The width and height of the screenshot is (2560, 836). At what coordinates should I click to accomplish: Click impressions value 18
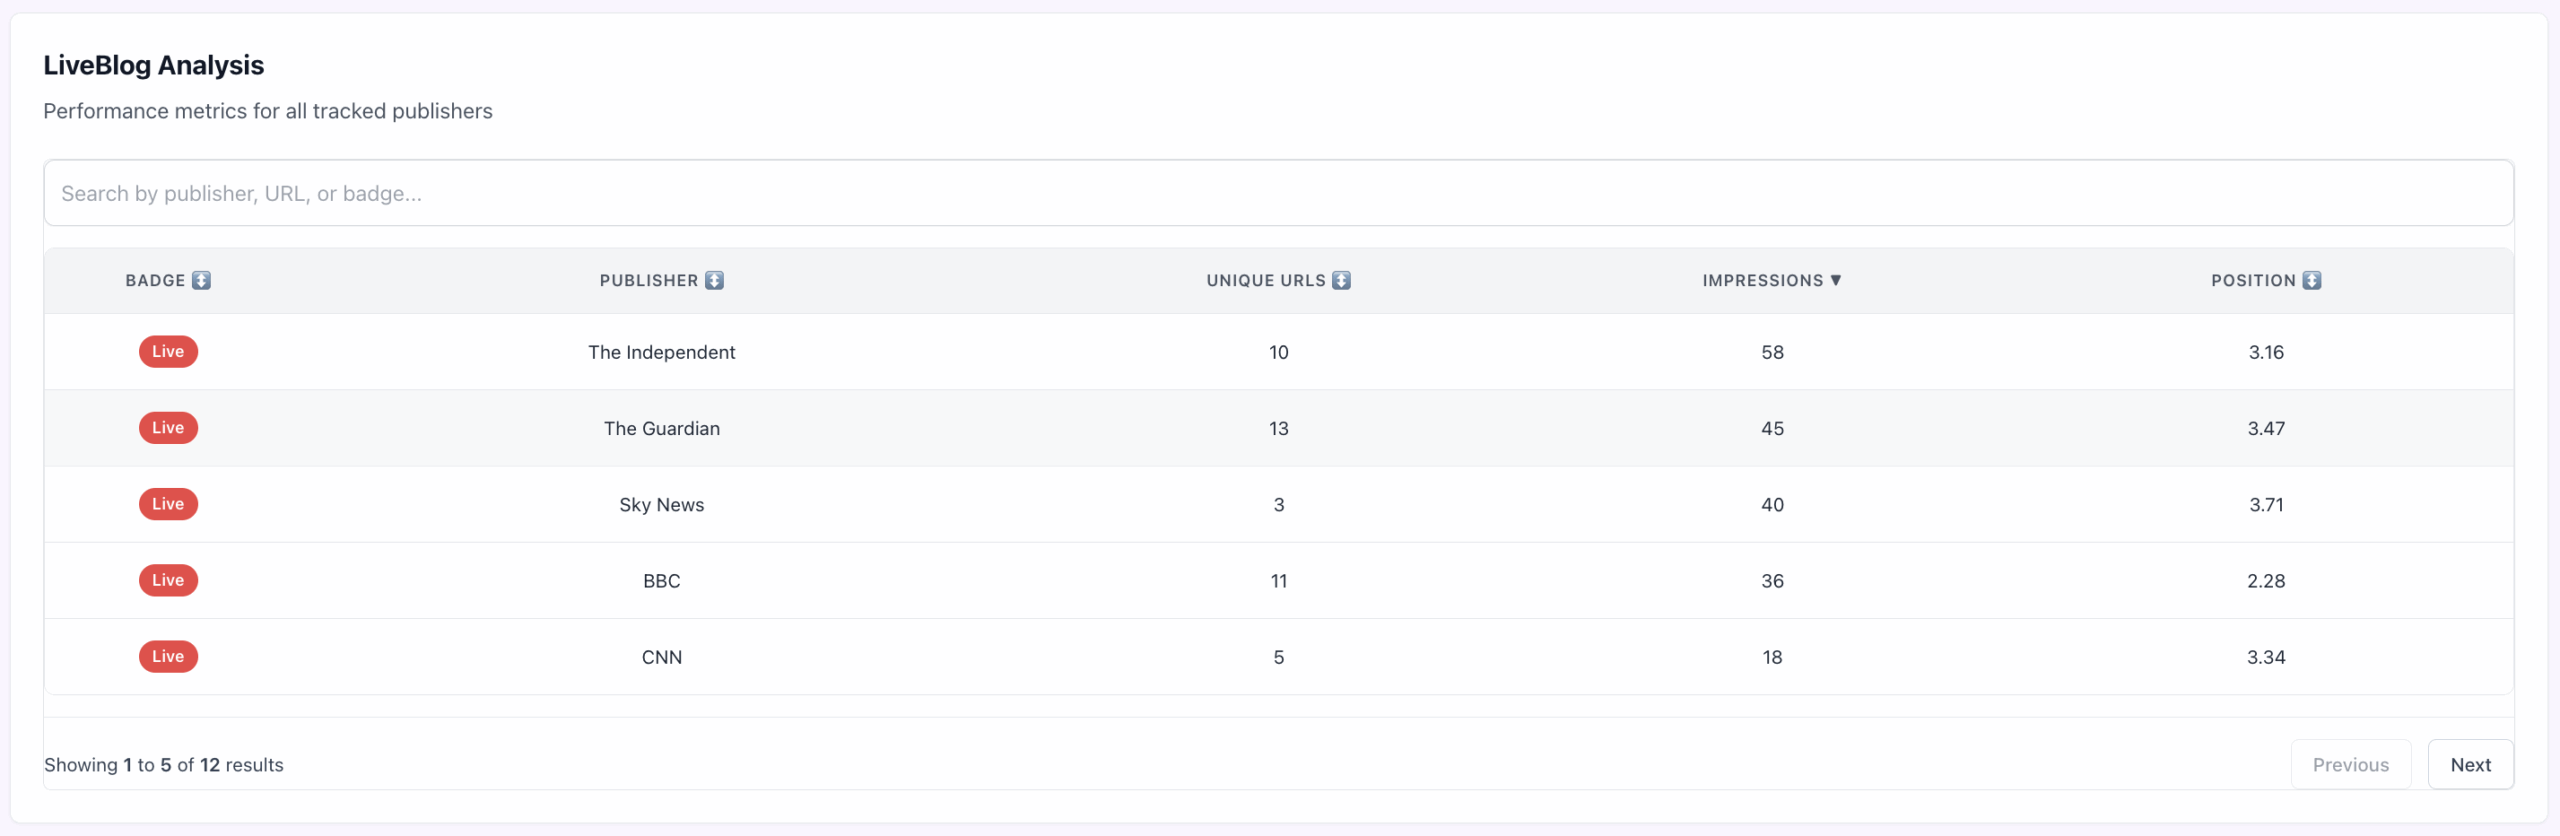tap(1772, 657)
